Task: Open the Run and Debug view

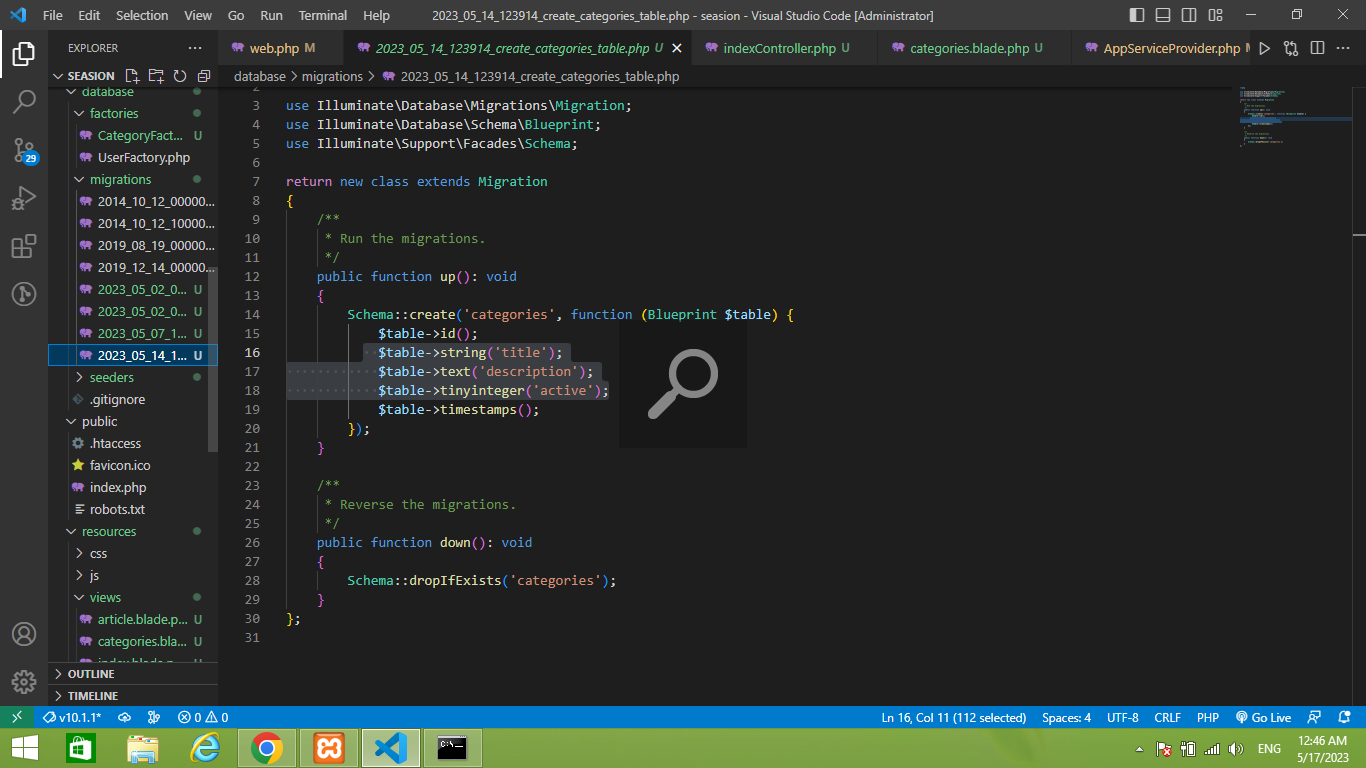Action: (24, 198)
